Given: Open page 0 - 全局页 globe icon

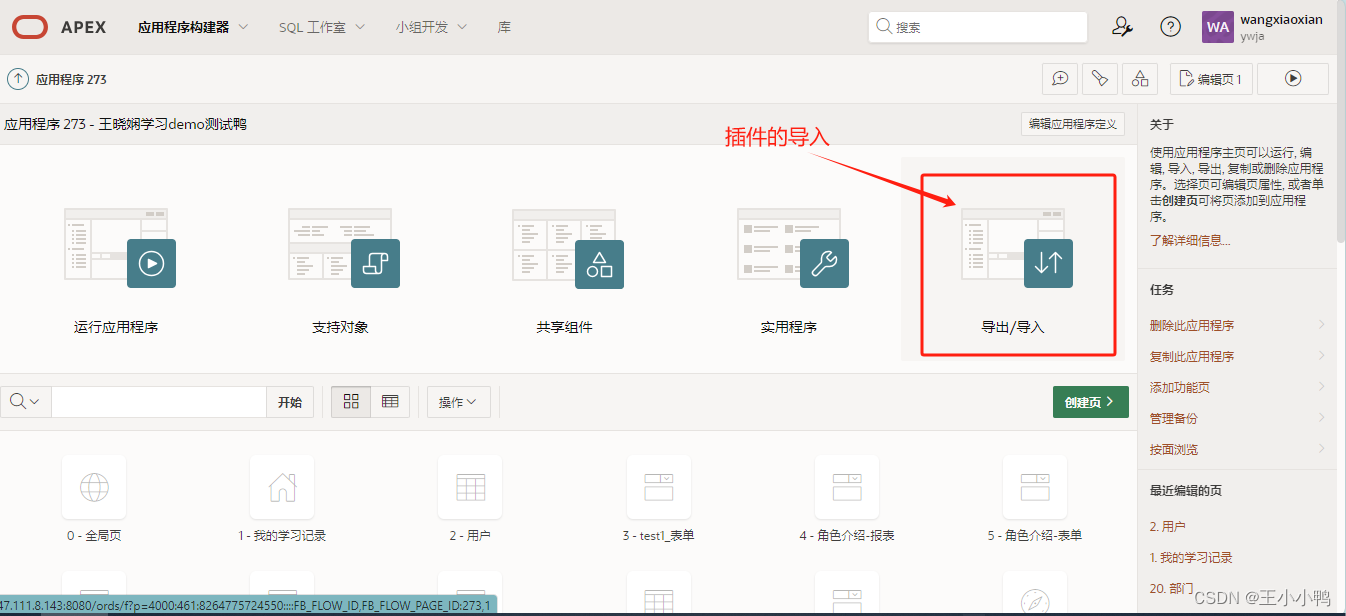Looking at the screenshot, I should [x=94, y=487].
